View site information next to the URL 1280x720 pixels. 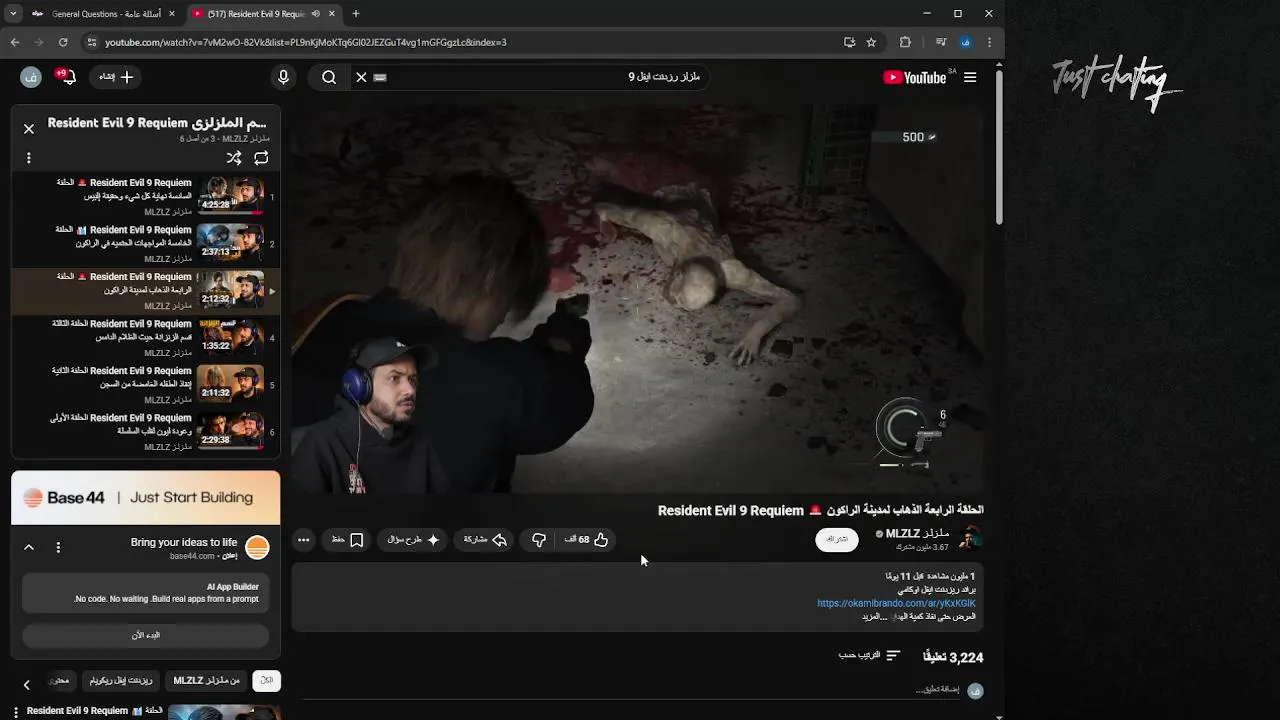pos(92,42)
